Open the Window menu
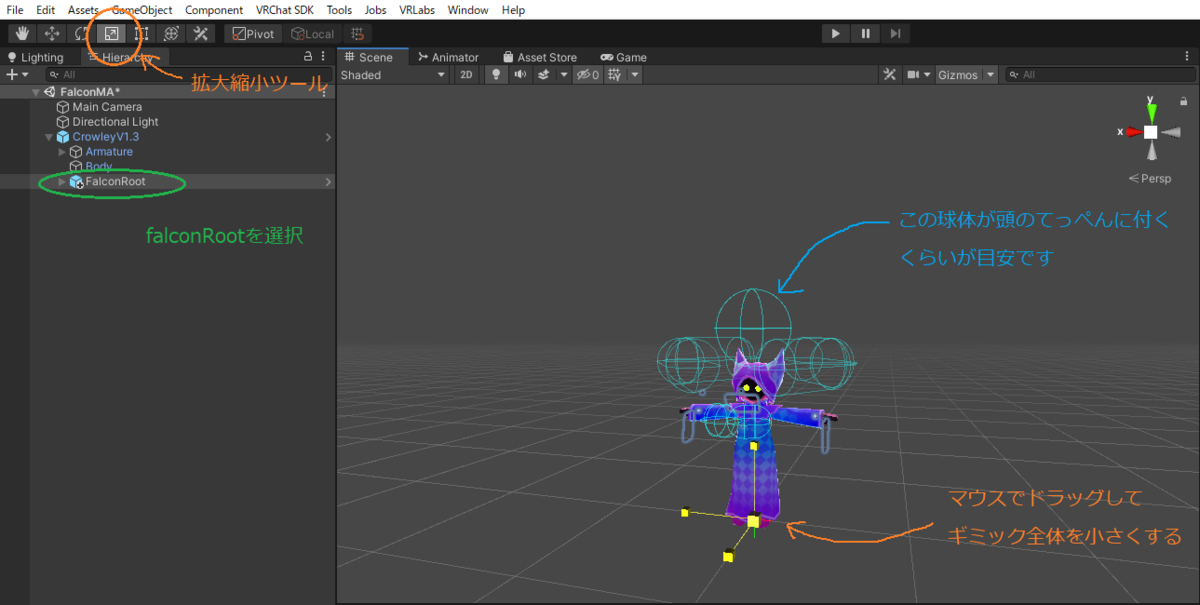 (x=468, y=10)
